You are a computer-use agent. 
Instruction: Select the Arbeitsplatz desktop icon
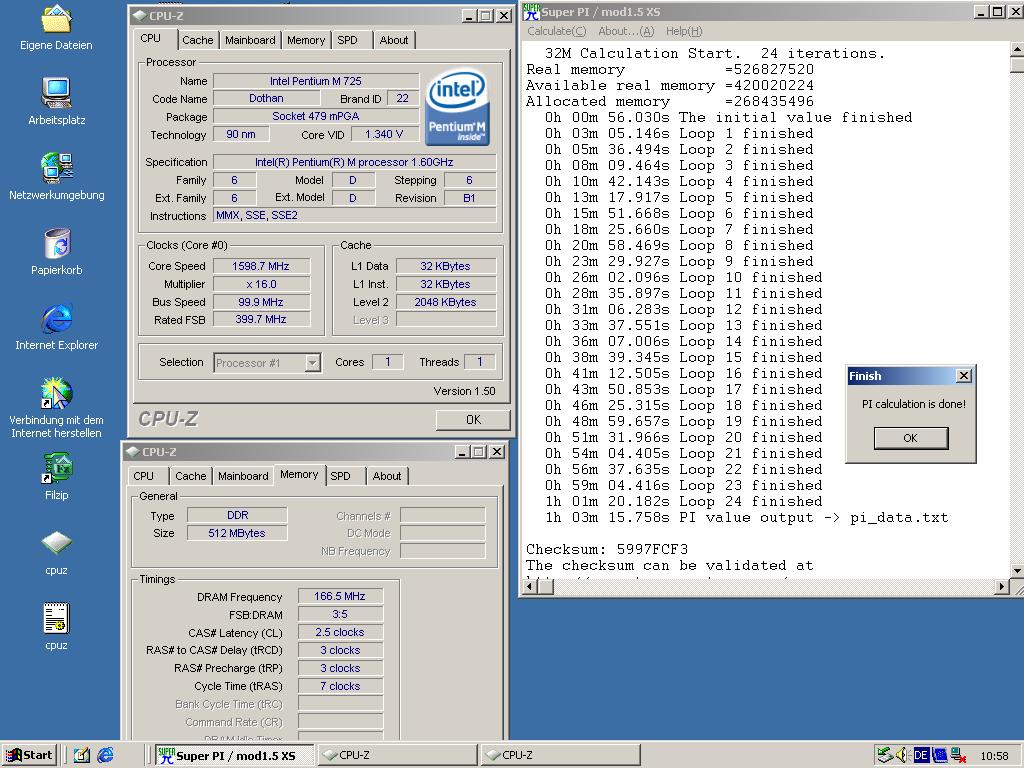(x=56, y=93)
